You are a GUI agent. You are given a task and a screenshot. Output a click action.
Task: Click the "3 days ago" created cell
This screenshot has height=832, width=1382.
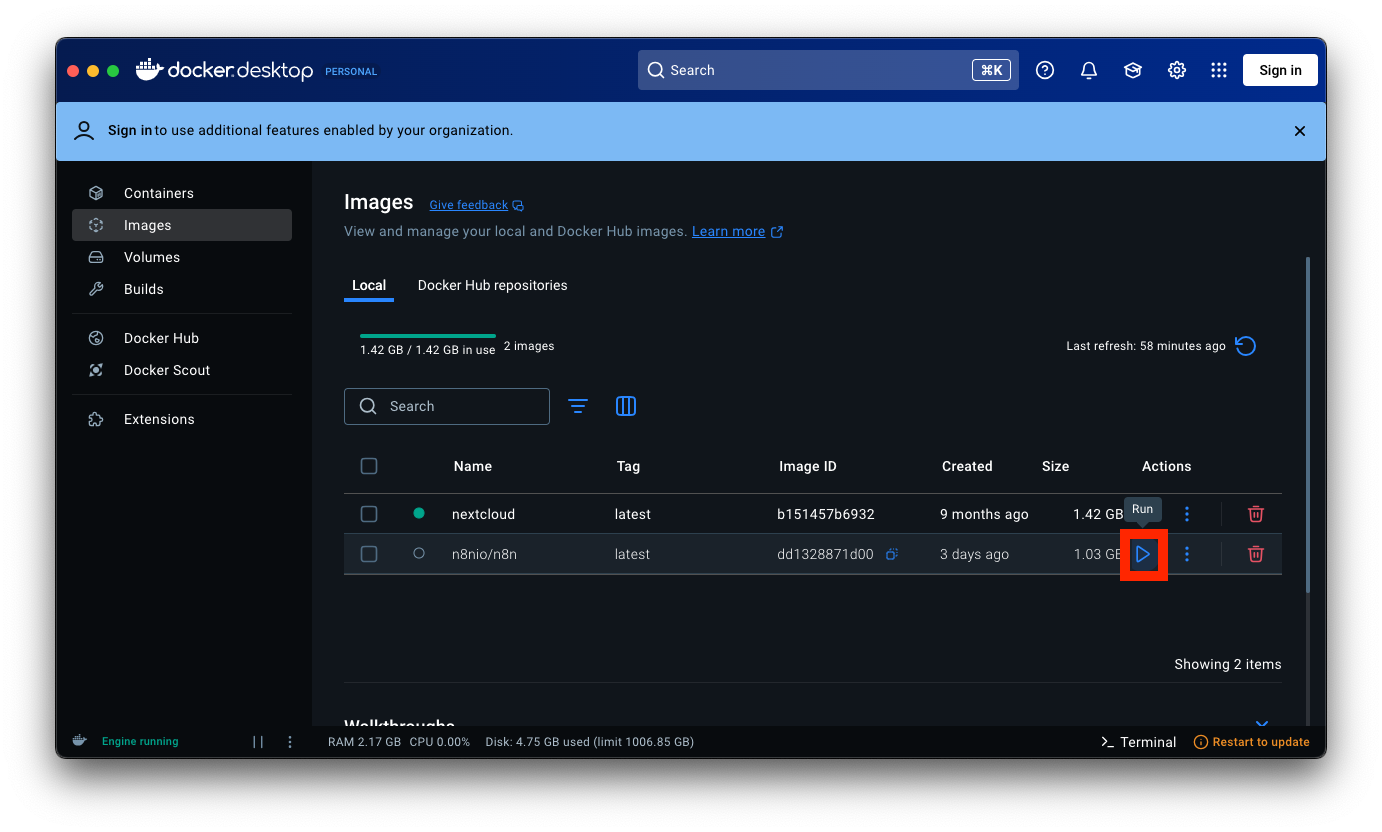point(974,554)
